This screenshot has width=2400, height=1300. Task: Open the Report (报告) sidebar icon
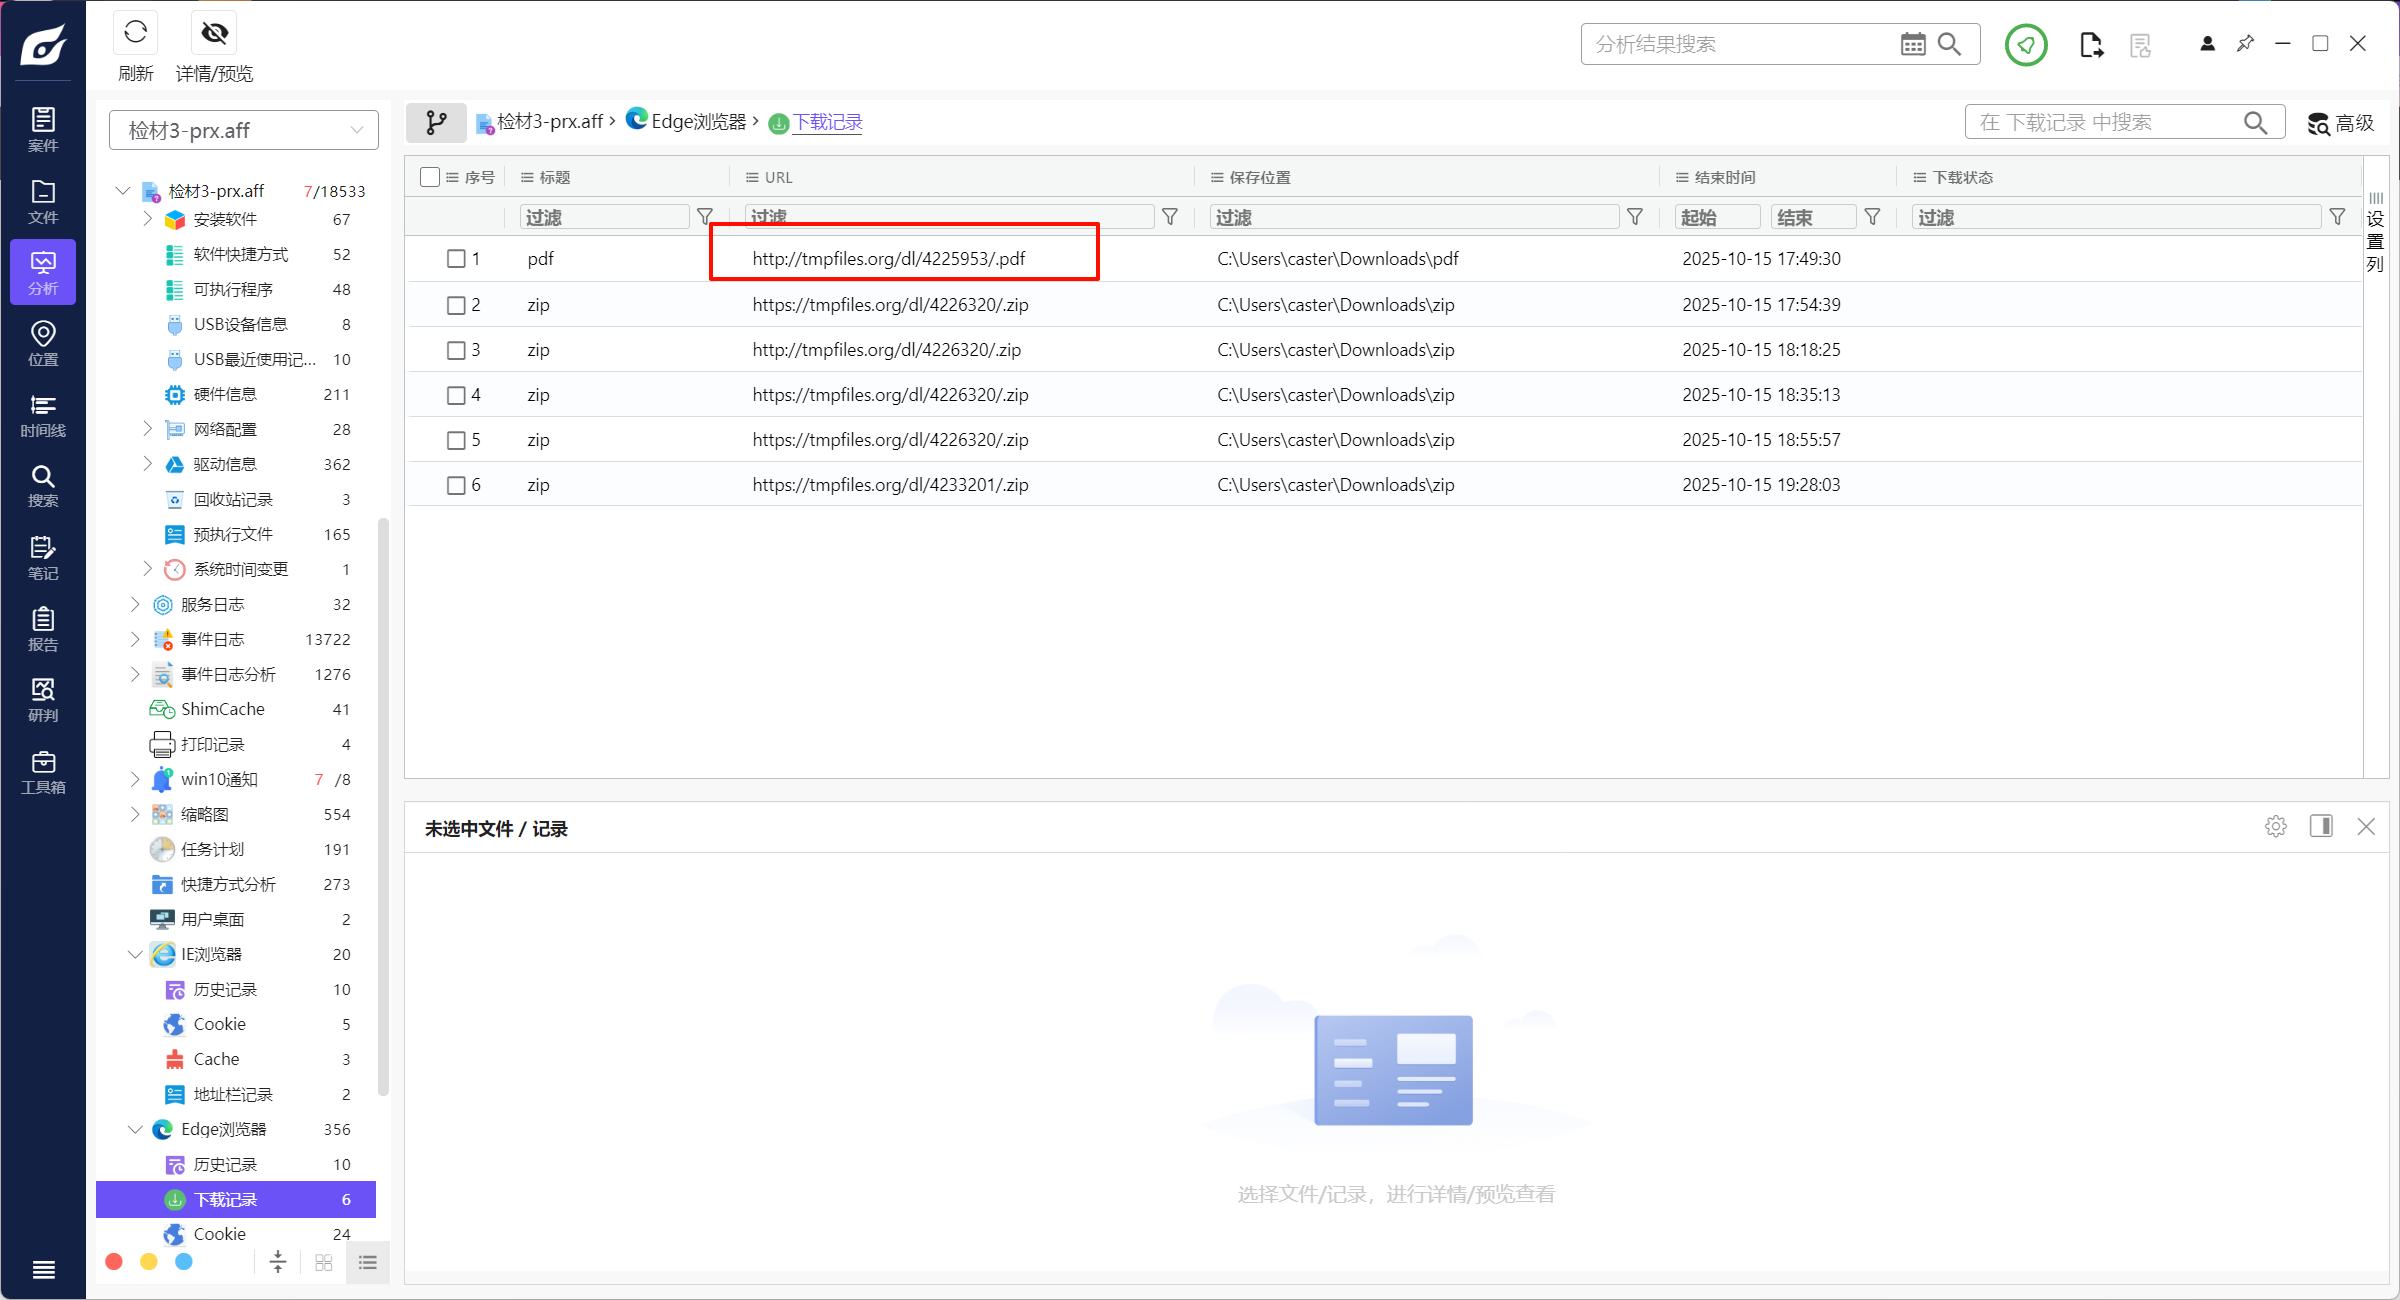pyautogui.click(x=43, y=629)
